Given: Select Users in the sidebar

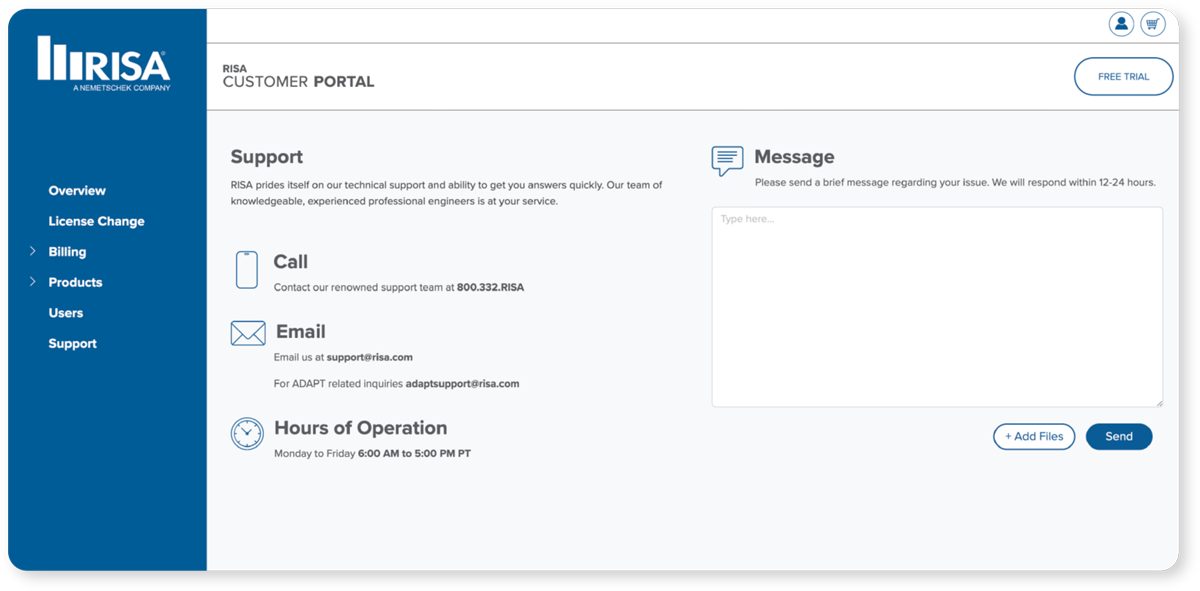Looking at the screenshot, I should tap(66, 313).
